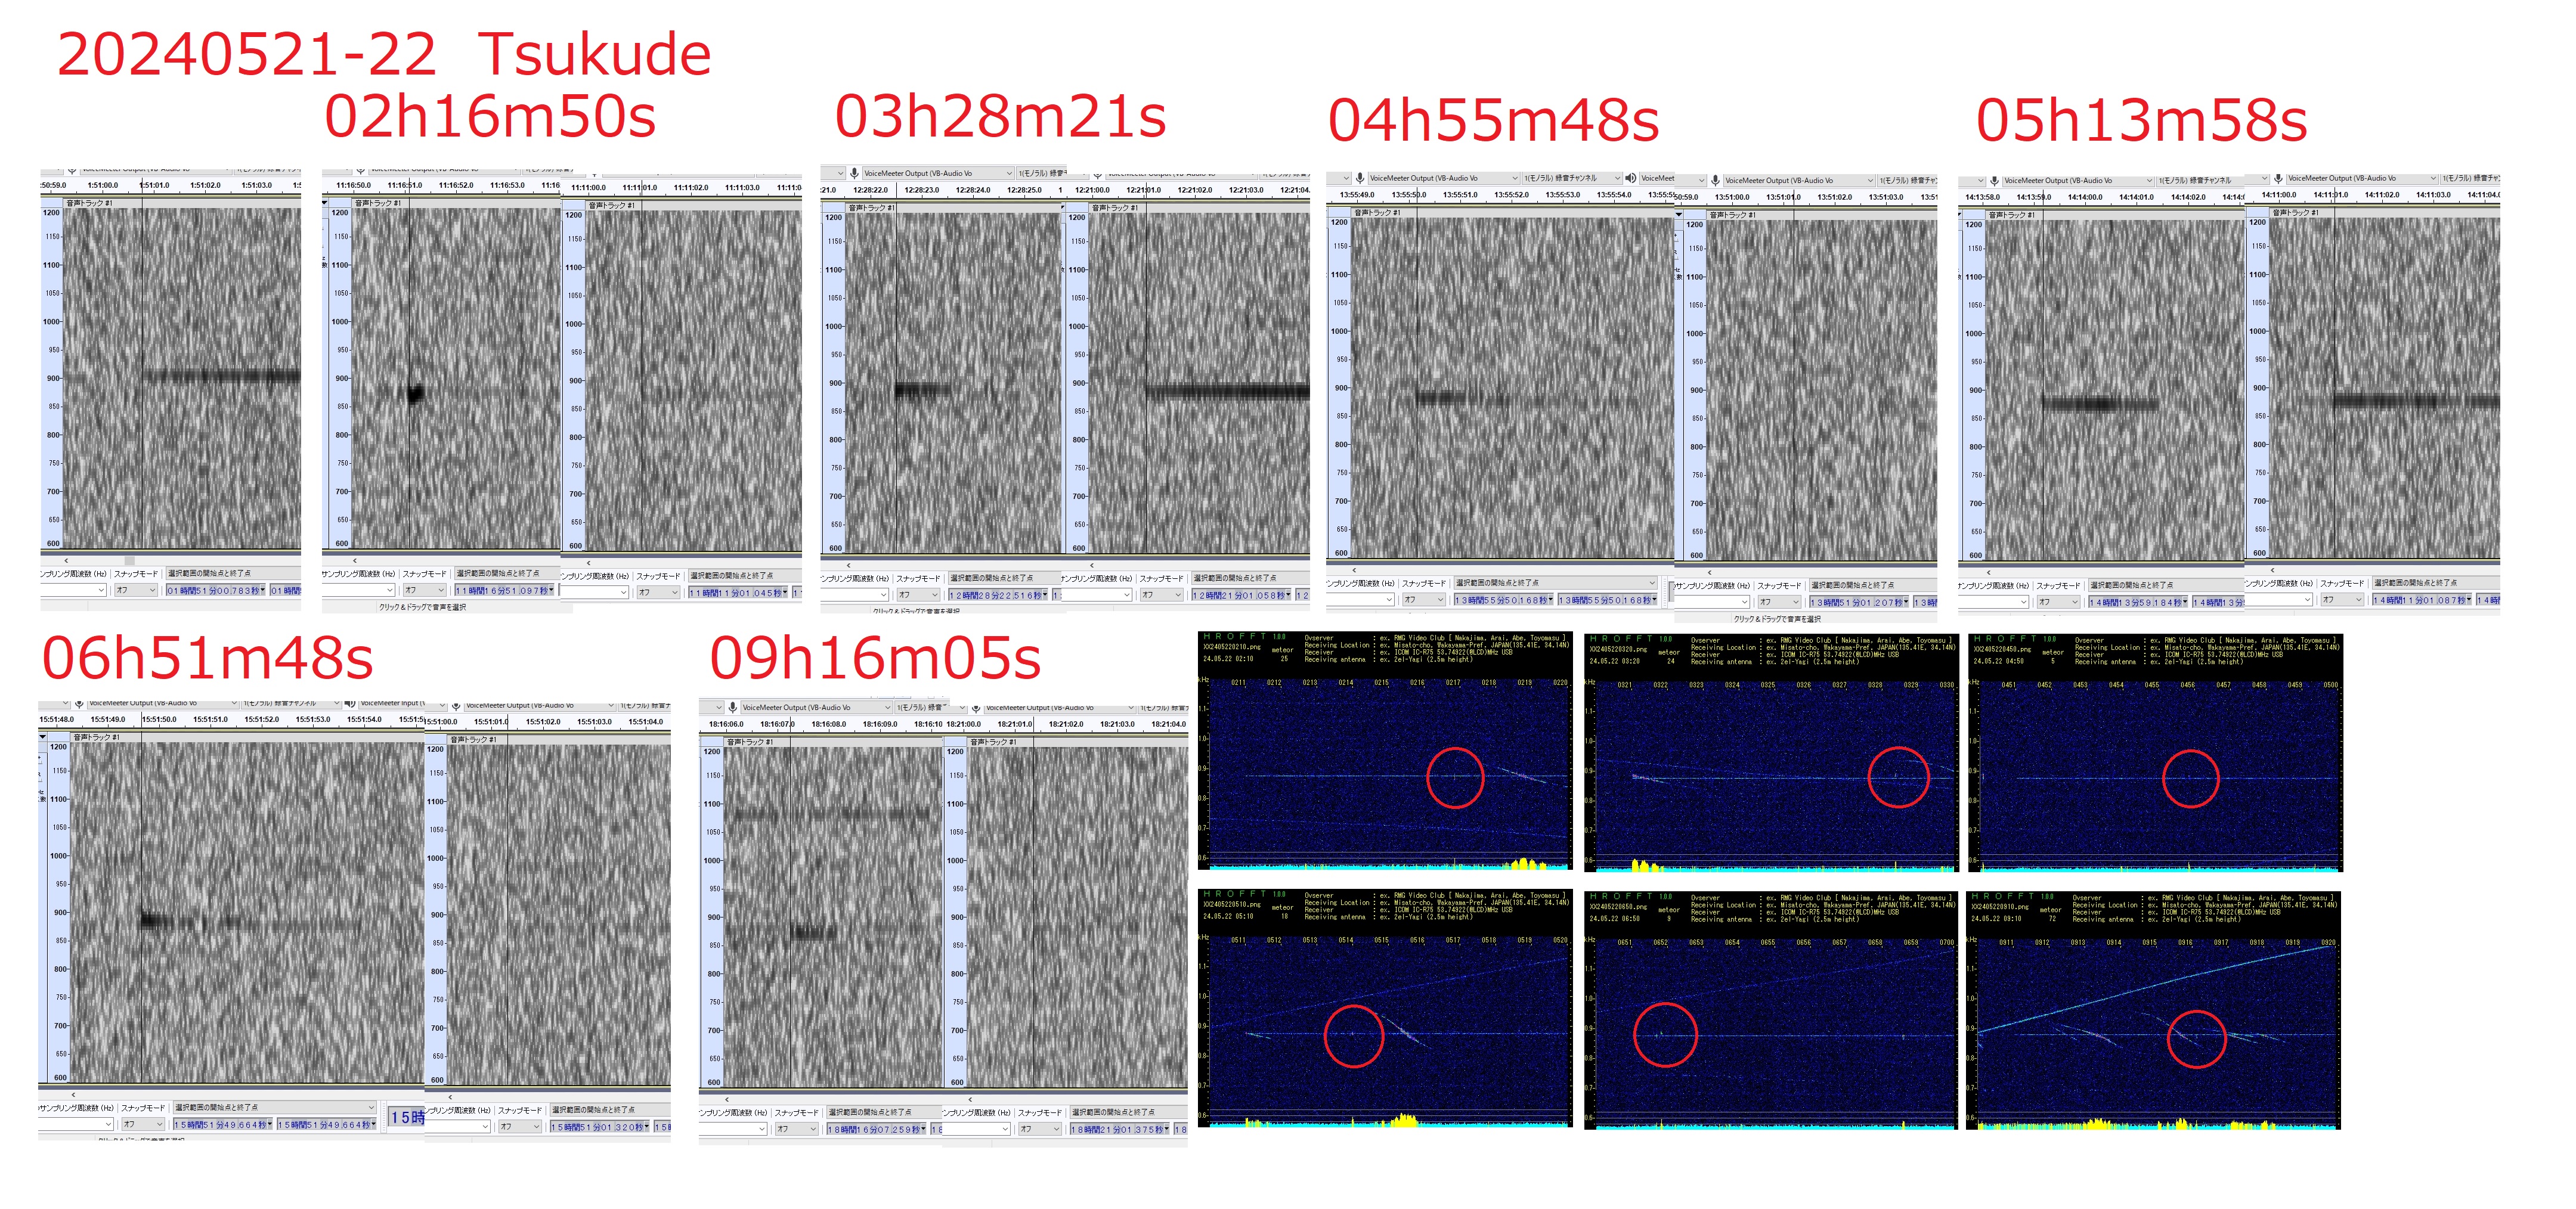The image size is (2576, 1209).
Task: Click microphone icon above the 14:13:58.0 timeline
Action: tap(1994, 181)
